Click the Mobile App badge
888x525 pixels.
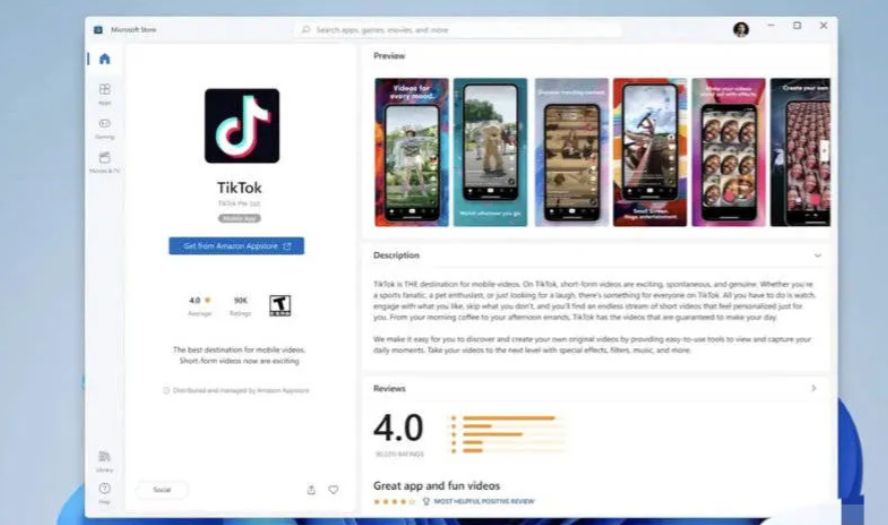pos(240,218)
